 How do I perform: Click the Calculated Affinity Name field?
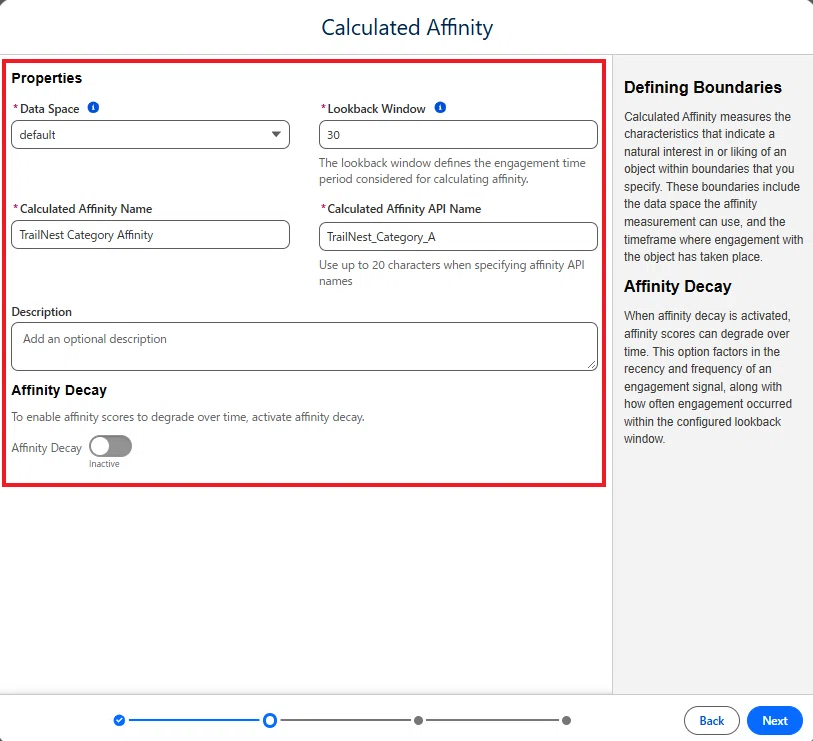click(x=150, y=234)
